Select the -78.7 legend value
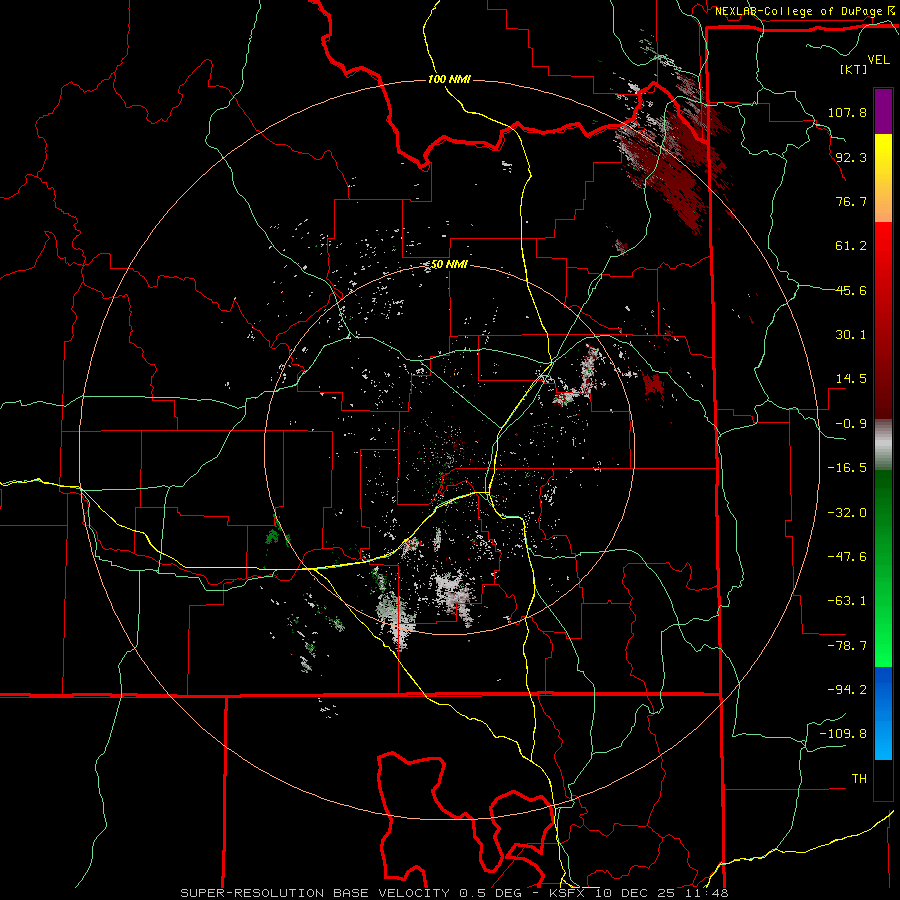Image resolution: width=900 pixels, height=900 pixels. click(847, 646)
